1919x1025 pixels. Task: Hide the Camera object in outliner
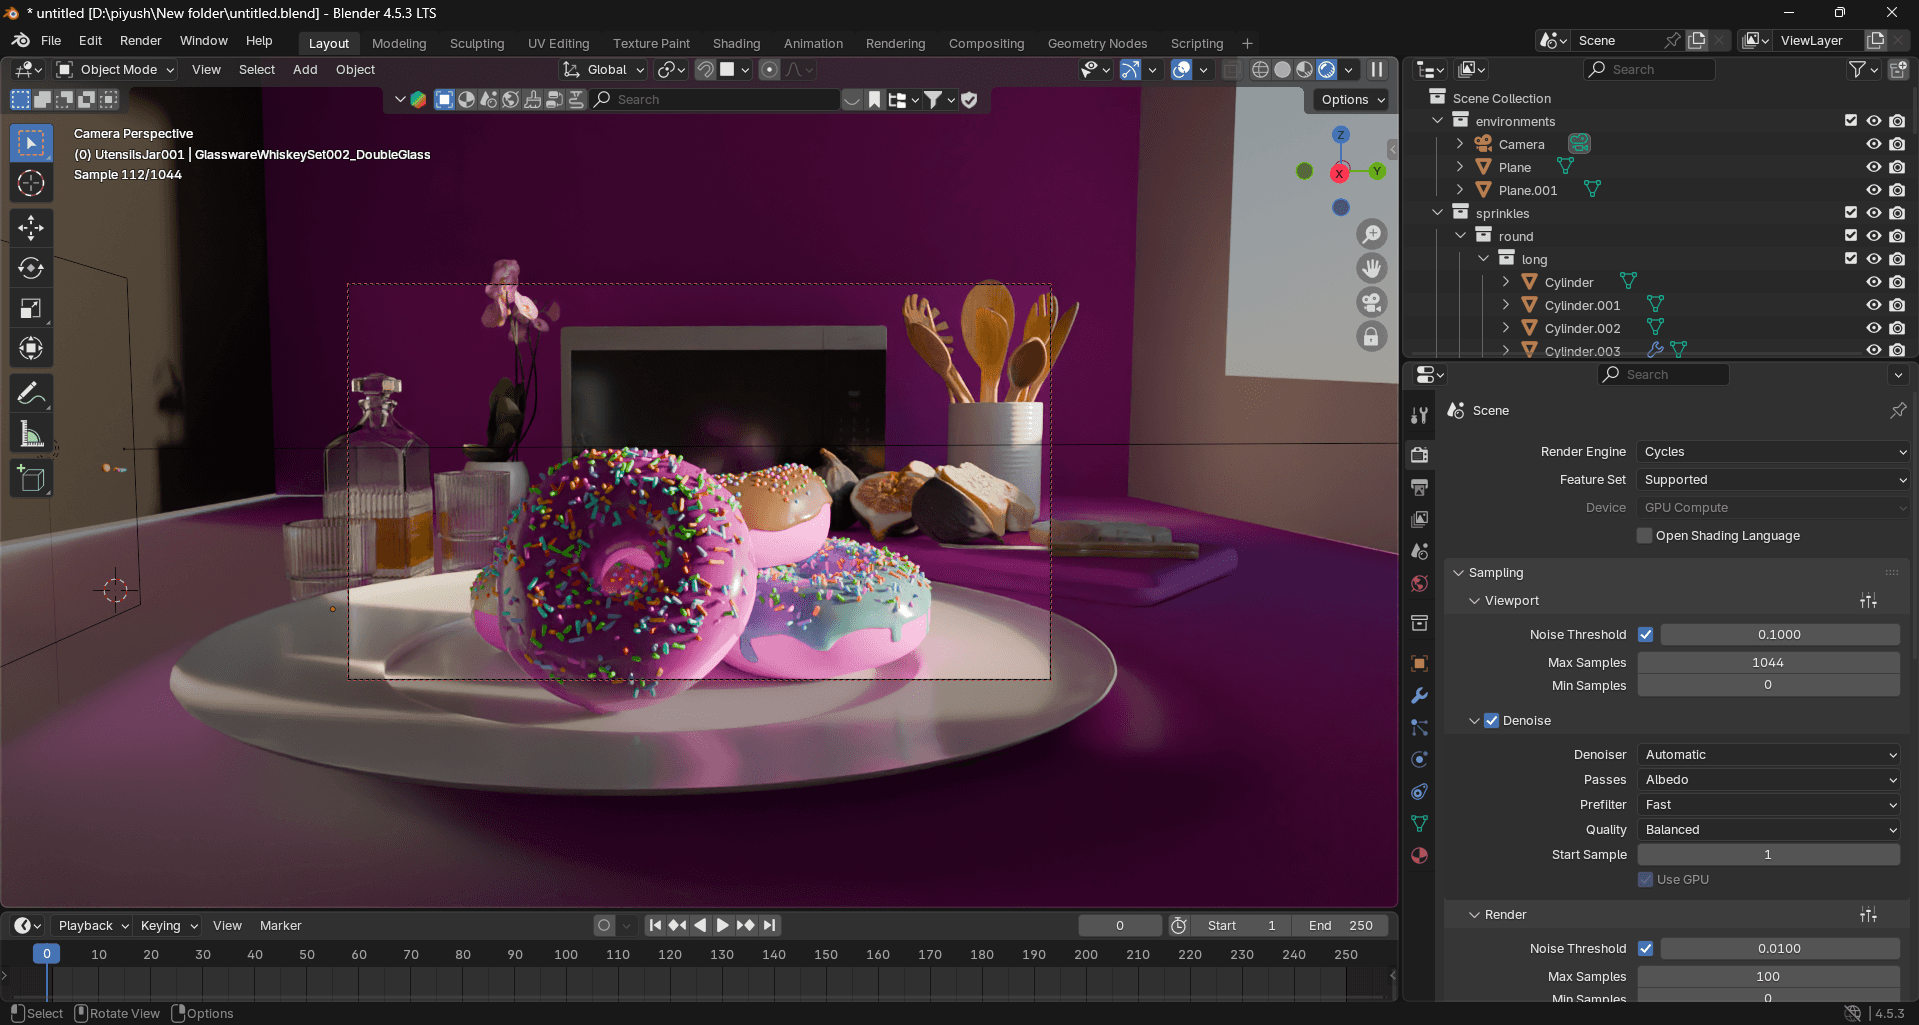click(x=1874, y=144)
